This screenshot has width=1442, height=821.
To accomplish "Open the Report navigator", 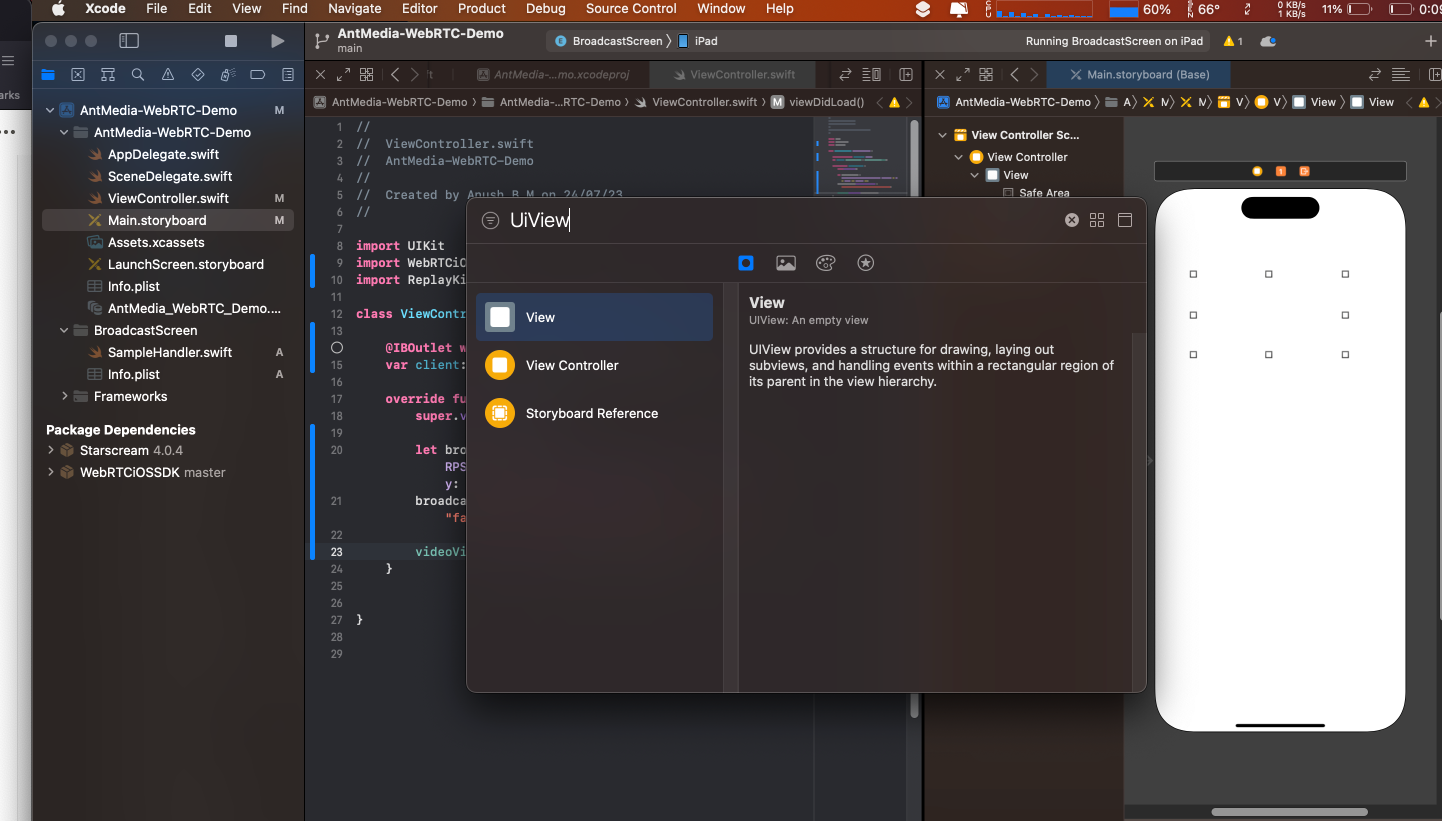I will (x=288, y=75).
